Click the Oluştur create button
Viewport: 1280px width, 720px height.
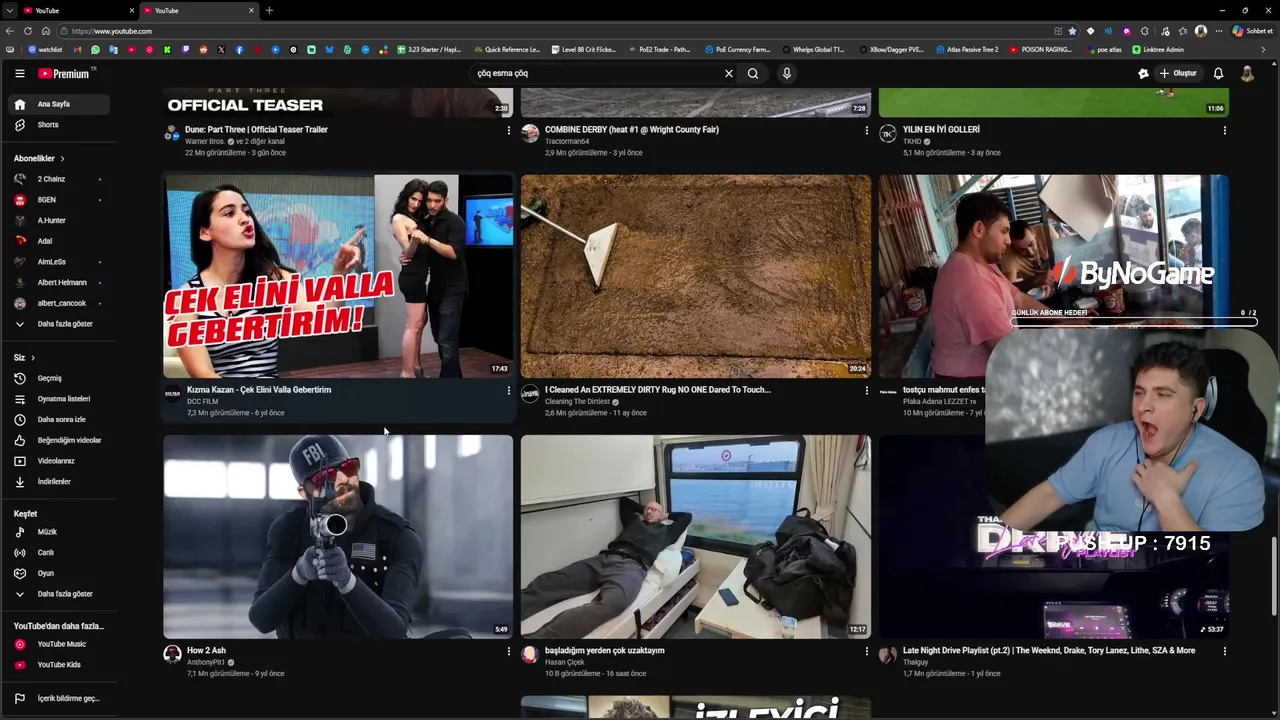tap(1178, 73)
